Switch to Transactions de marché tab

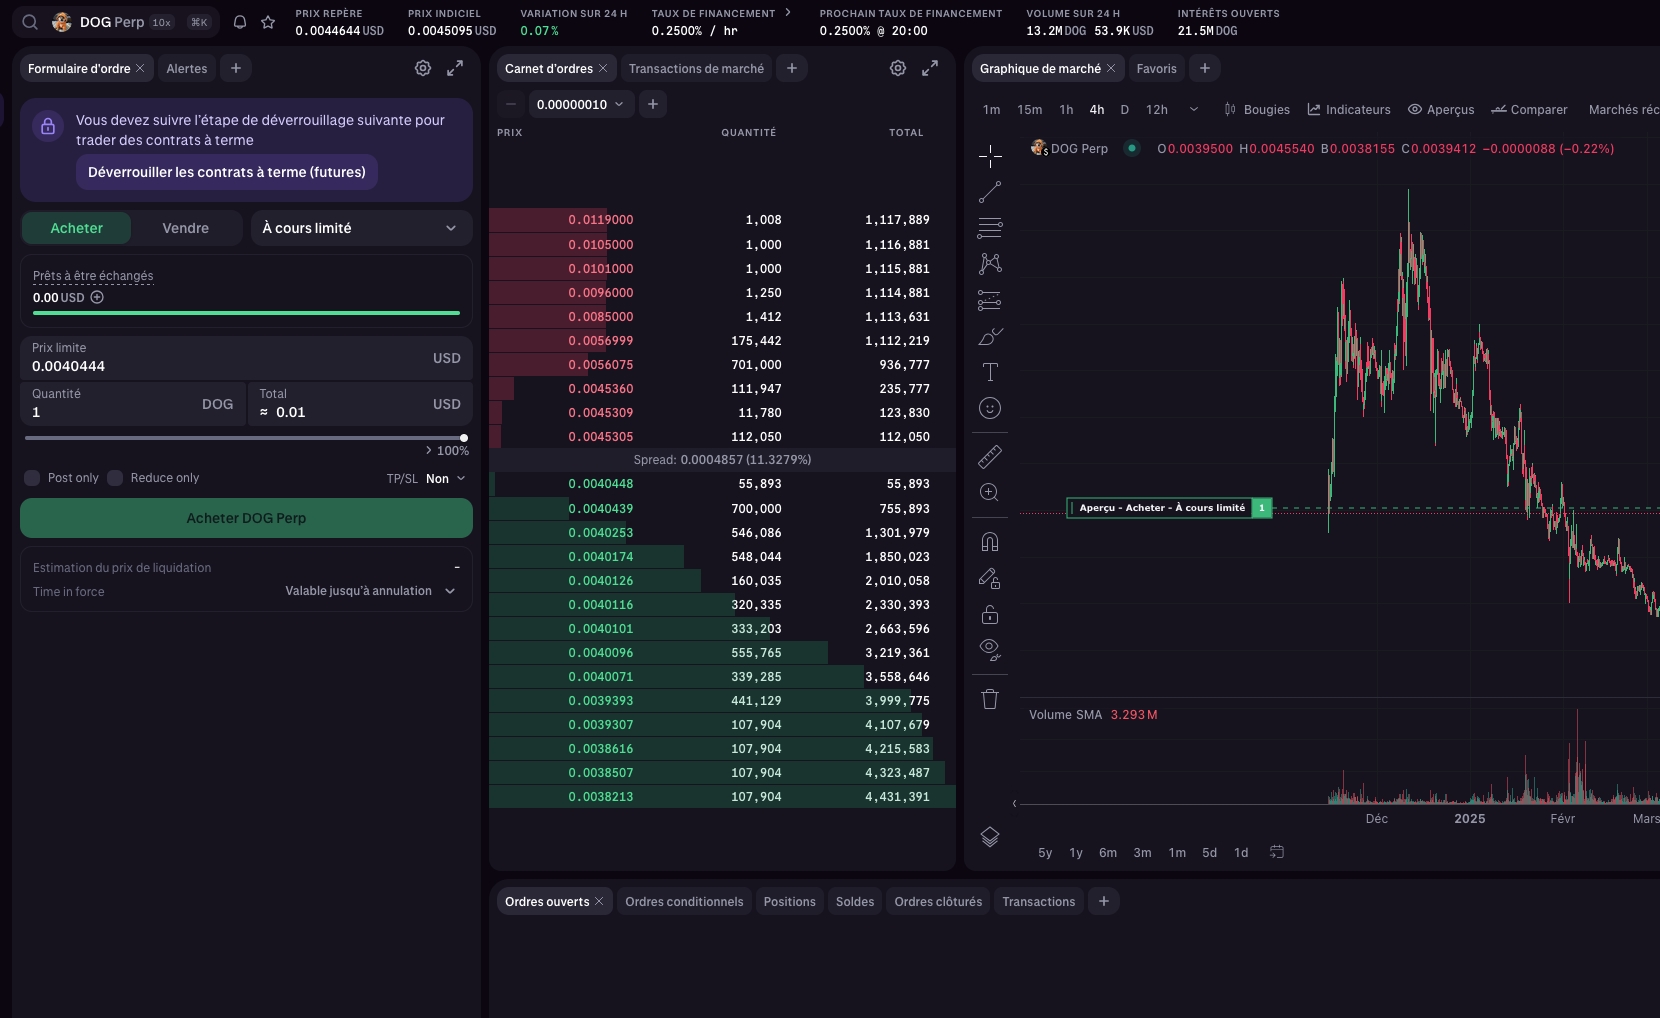pos(696,68)
